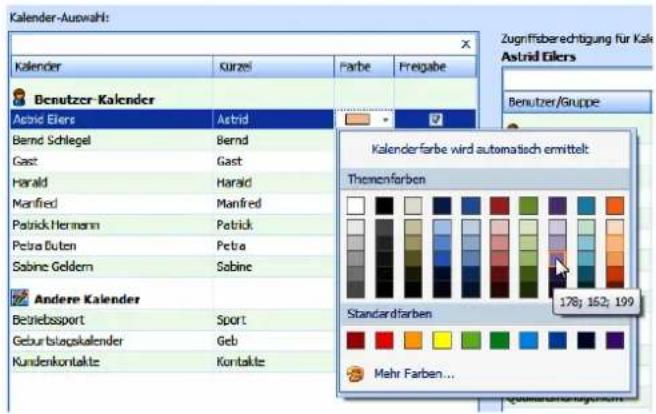This screenshot has height=414, width=656.
Task: Select the Manfred calendar row
Action: tap(172, 204)
